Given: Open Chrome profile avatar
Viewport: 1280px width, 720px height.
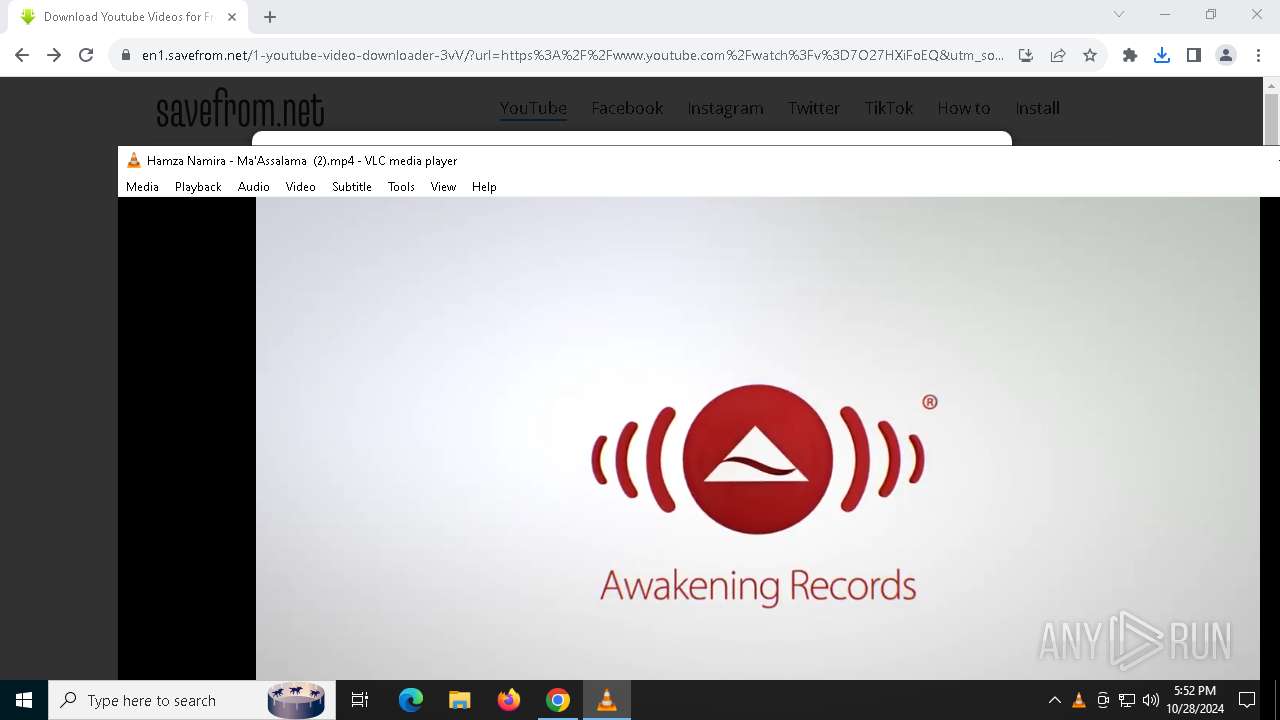Looking at the screenshot, I should [1226, 55].
